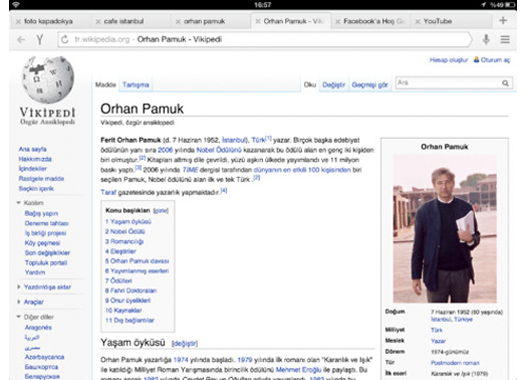The width and height of the screenshot is (525, 380).
Task: Check the Wi-Fi status icon
Action: tap(16, 5)
